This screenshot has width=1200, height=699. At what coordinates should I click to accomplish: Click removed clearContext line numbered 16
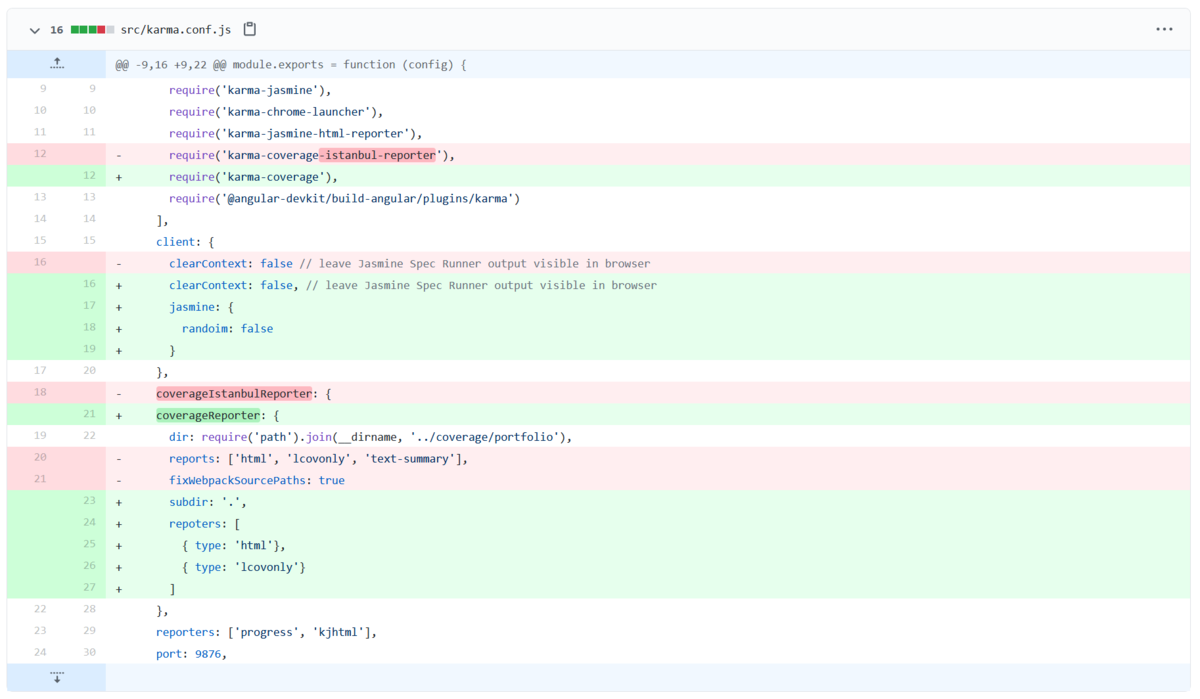648,264
